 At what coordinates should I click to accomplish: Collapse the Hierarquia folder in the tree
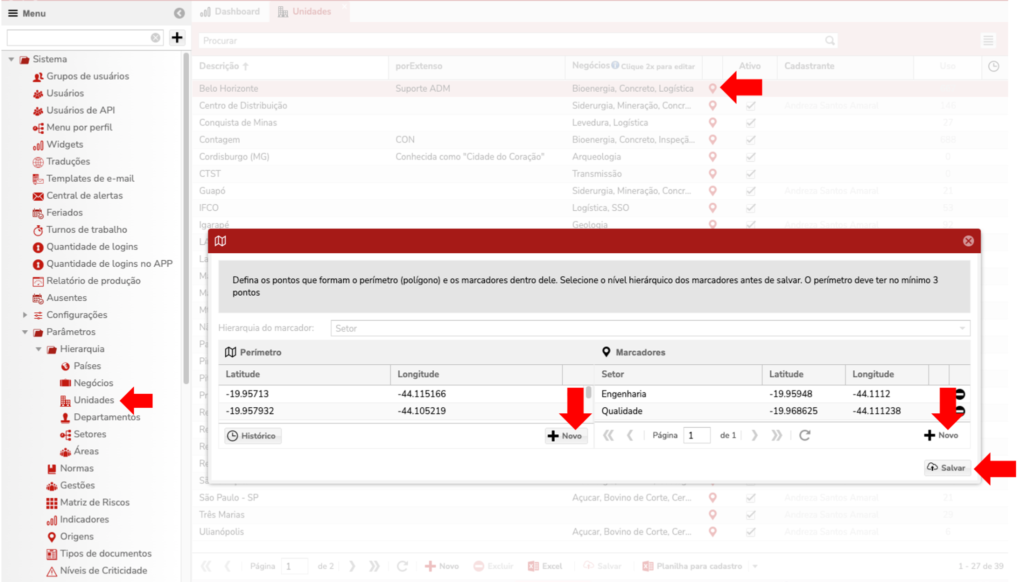tap(39, 349)
